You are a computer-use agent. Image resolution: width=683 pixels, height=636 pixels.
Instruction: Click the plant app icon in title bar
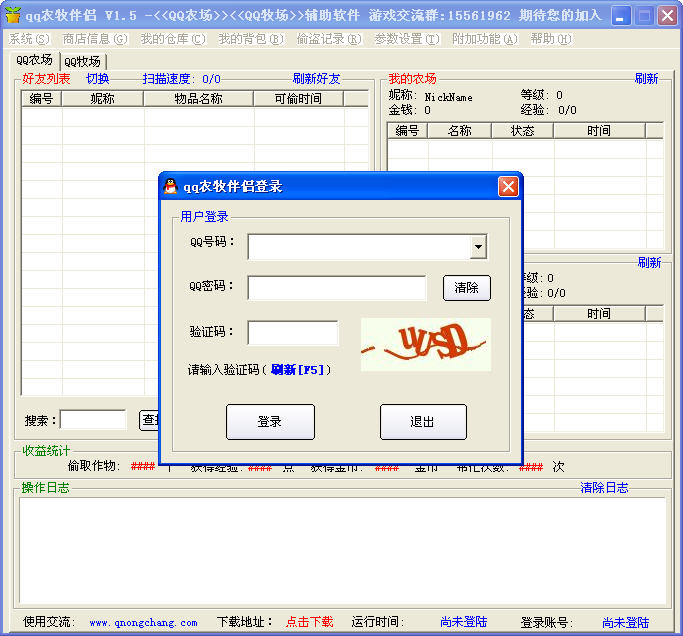(x=13, y=15)
